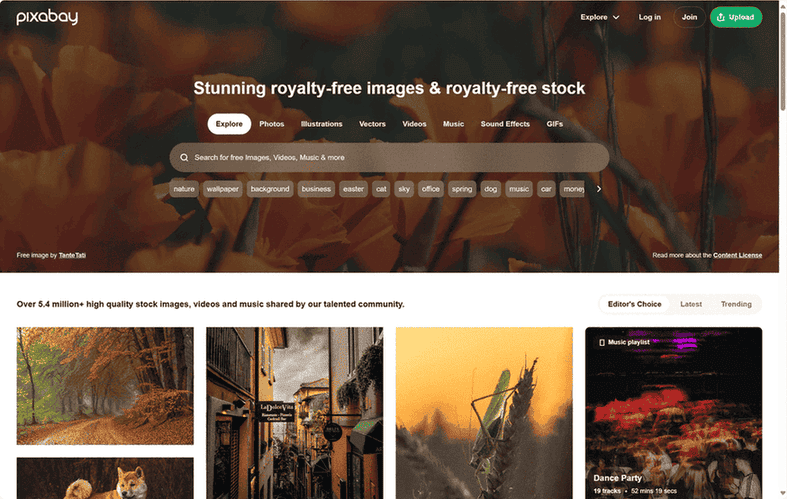Click the page vertical scrollbar
Image resolution: width=787 pixels, height=499 pixels.
(x=782, y=250)
